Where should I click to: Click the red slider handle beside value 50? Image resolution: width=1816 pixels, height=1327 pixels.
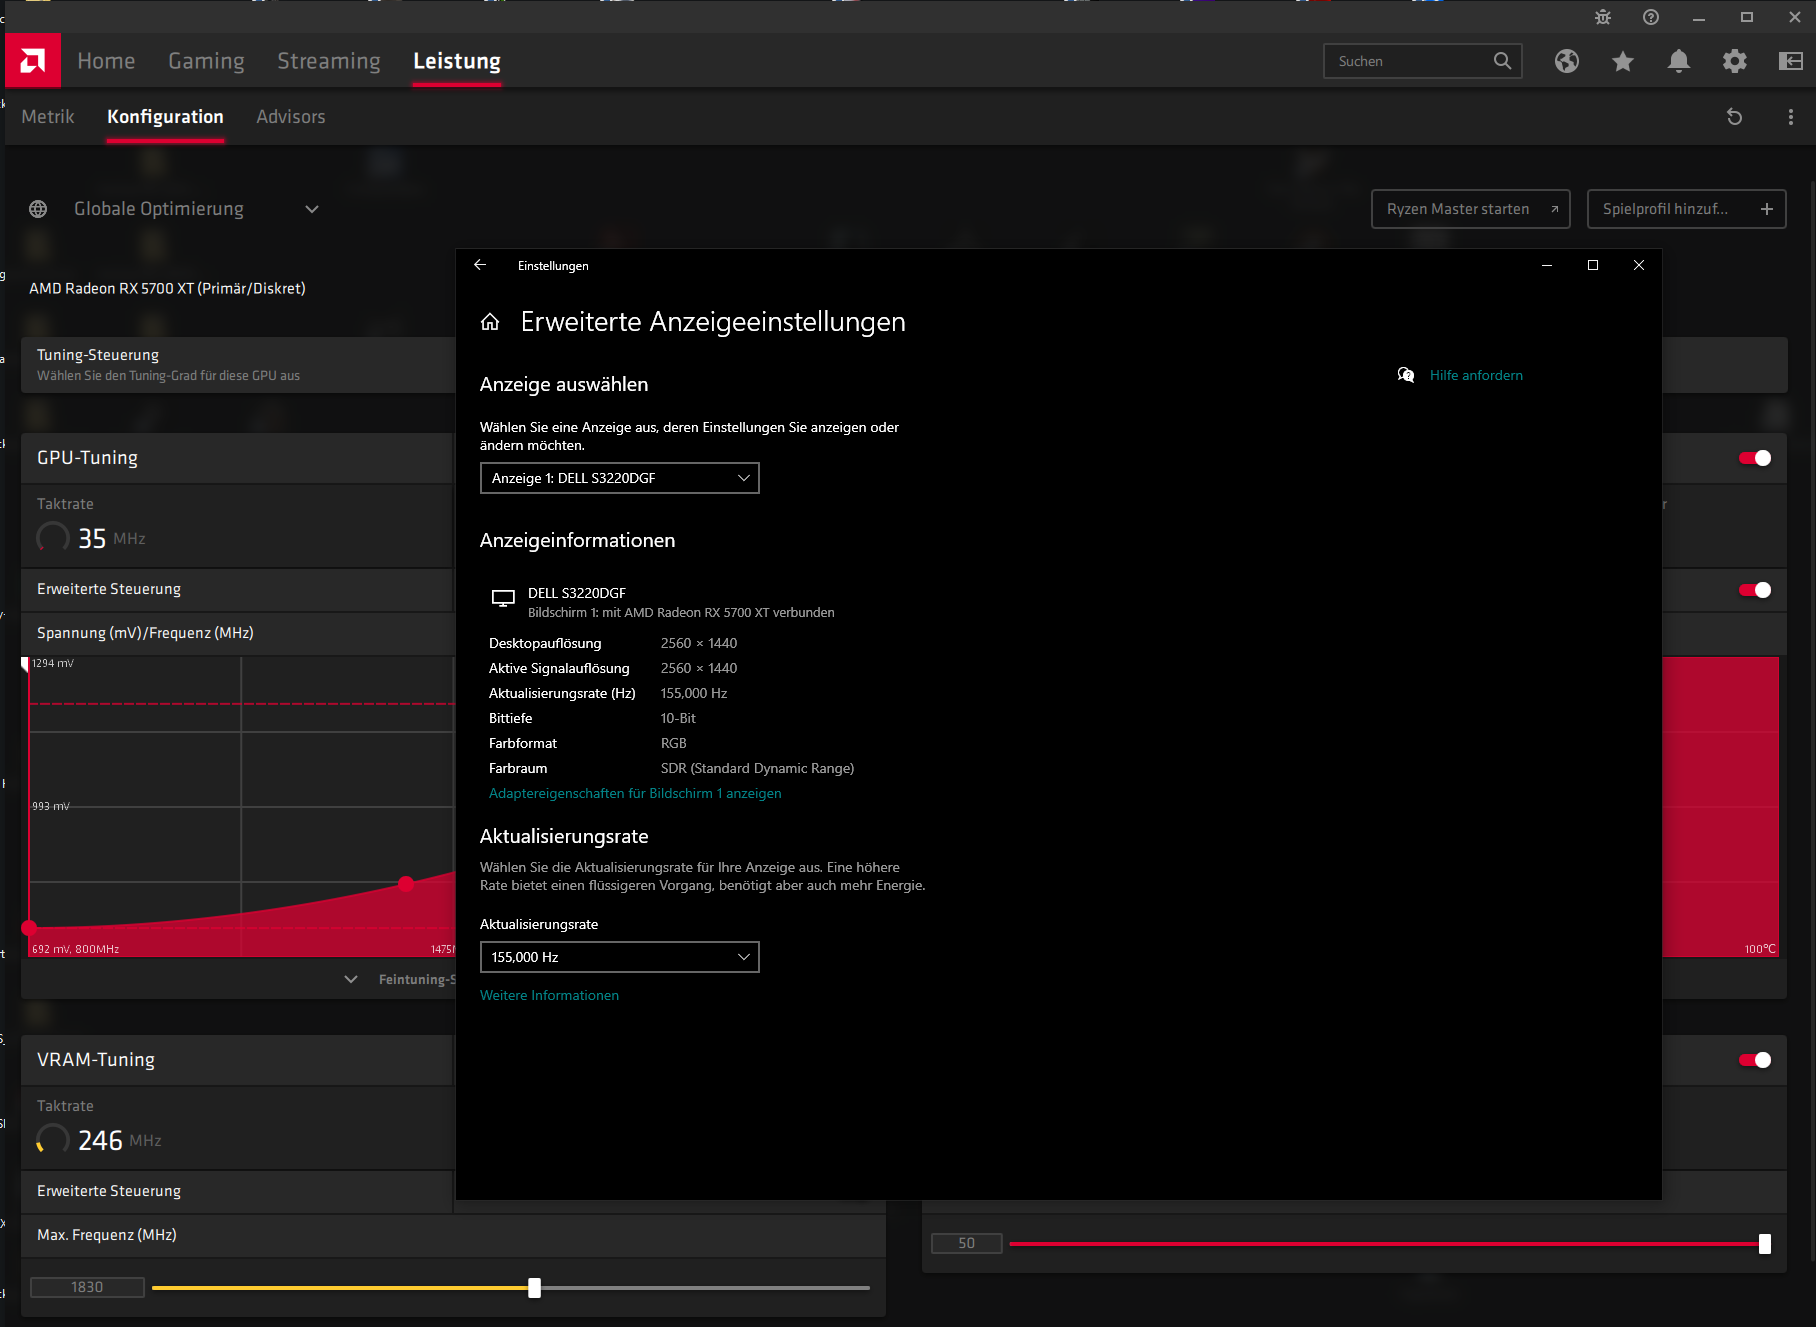pyautogui.click(x=1765, y=1244)
